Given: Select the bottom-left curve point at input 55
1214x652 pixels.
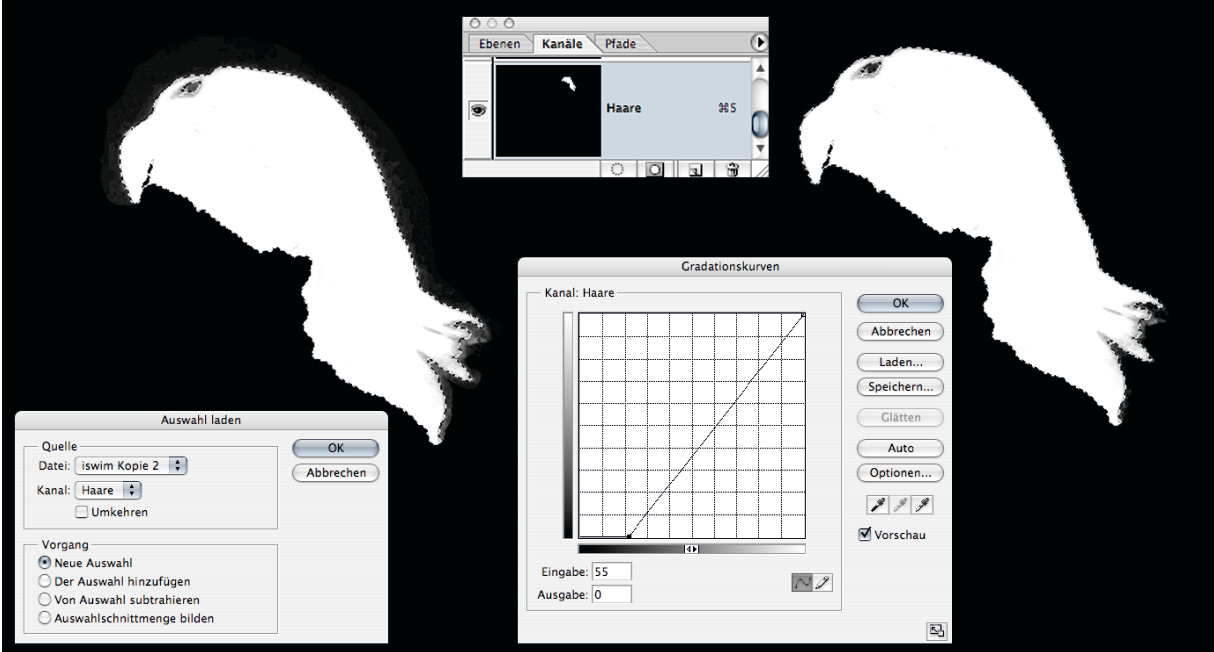Looking at the screenshot, I should click(628, 537).
